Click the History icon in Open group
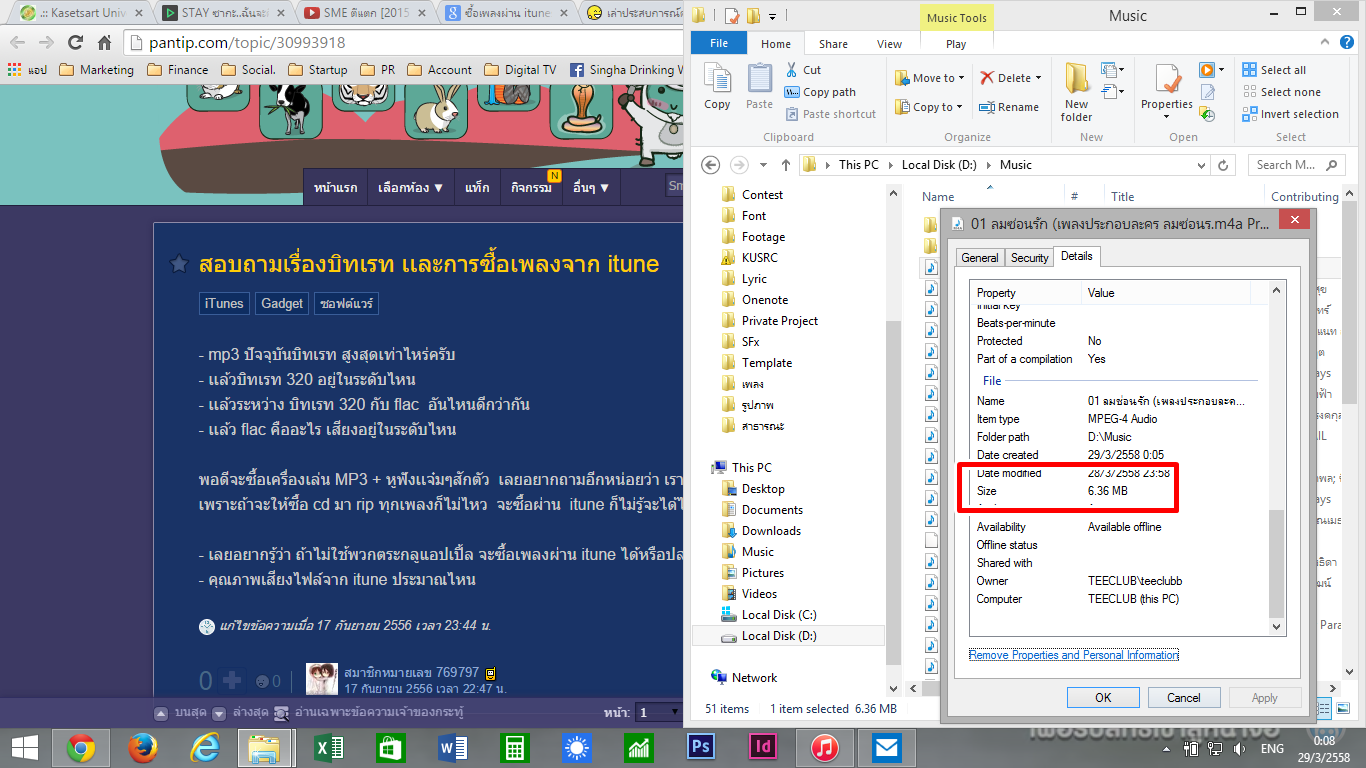Viewport: 1366px width, 768px height. tap(1207, 114)
